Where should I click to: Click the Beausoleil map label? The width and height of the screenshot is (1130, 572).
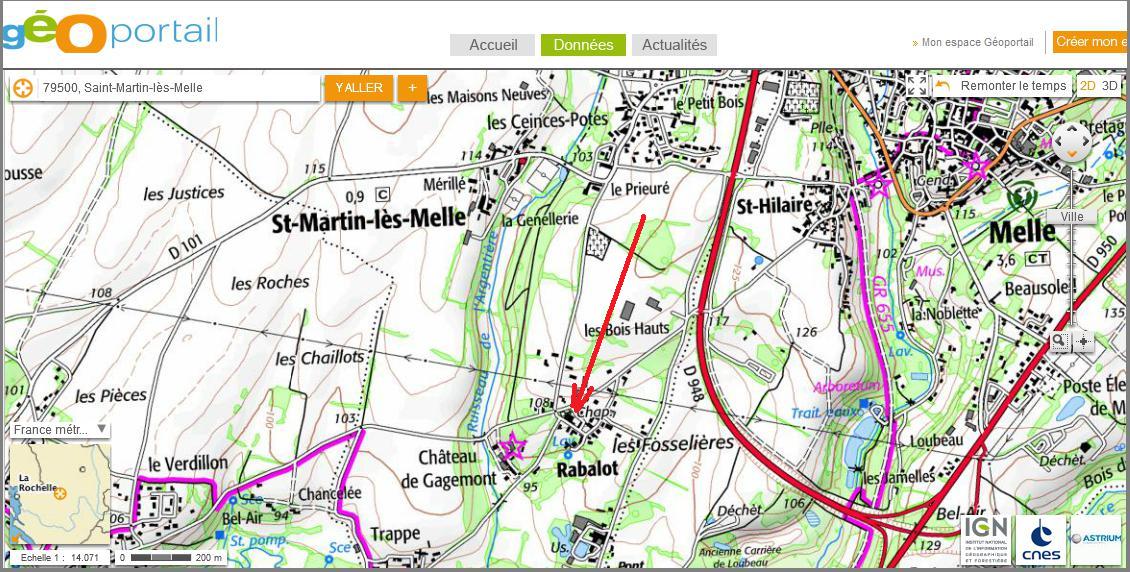coord(1041,287)
